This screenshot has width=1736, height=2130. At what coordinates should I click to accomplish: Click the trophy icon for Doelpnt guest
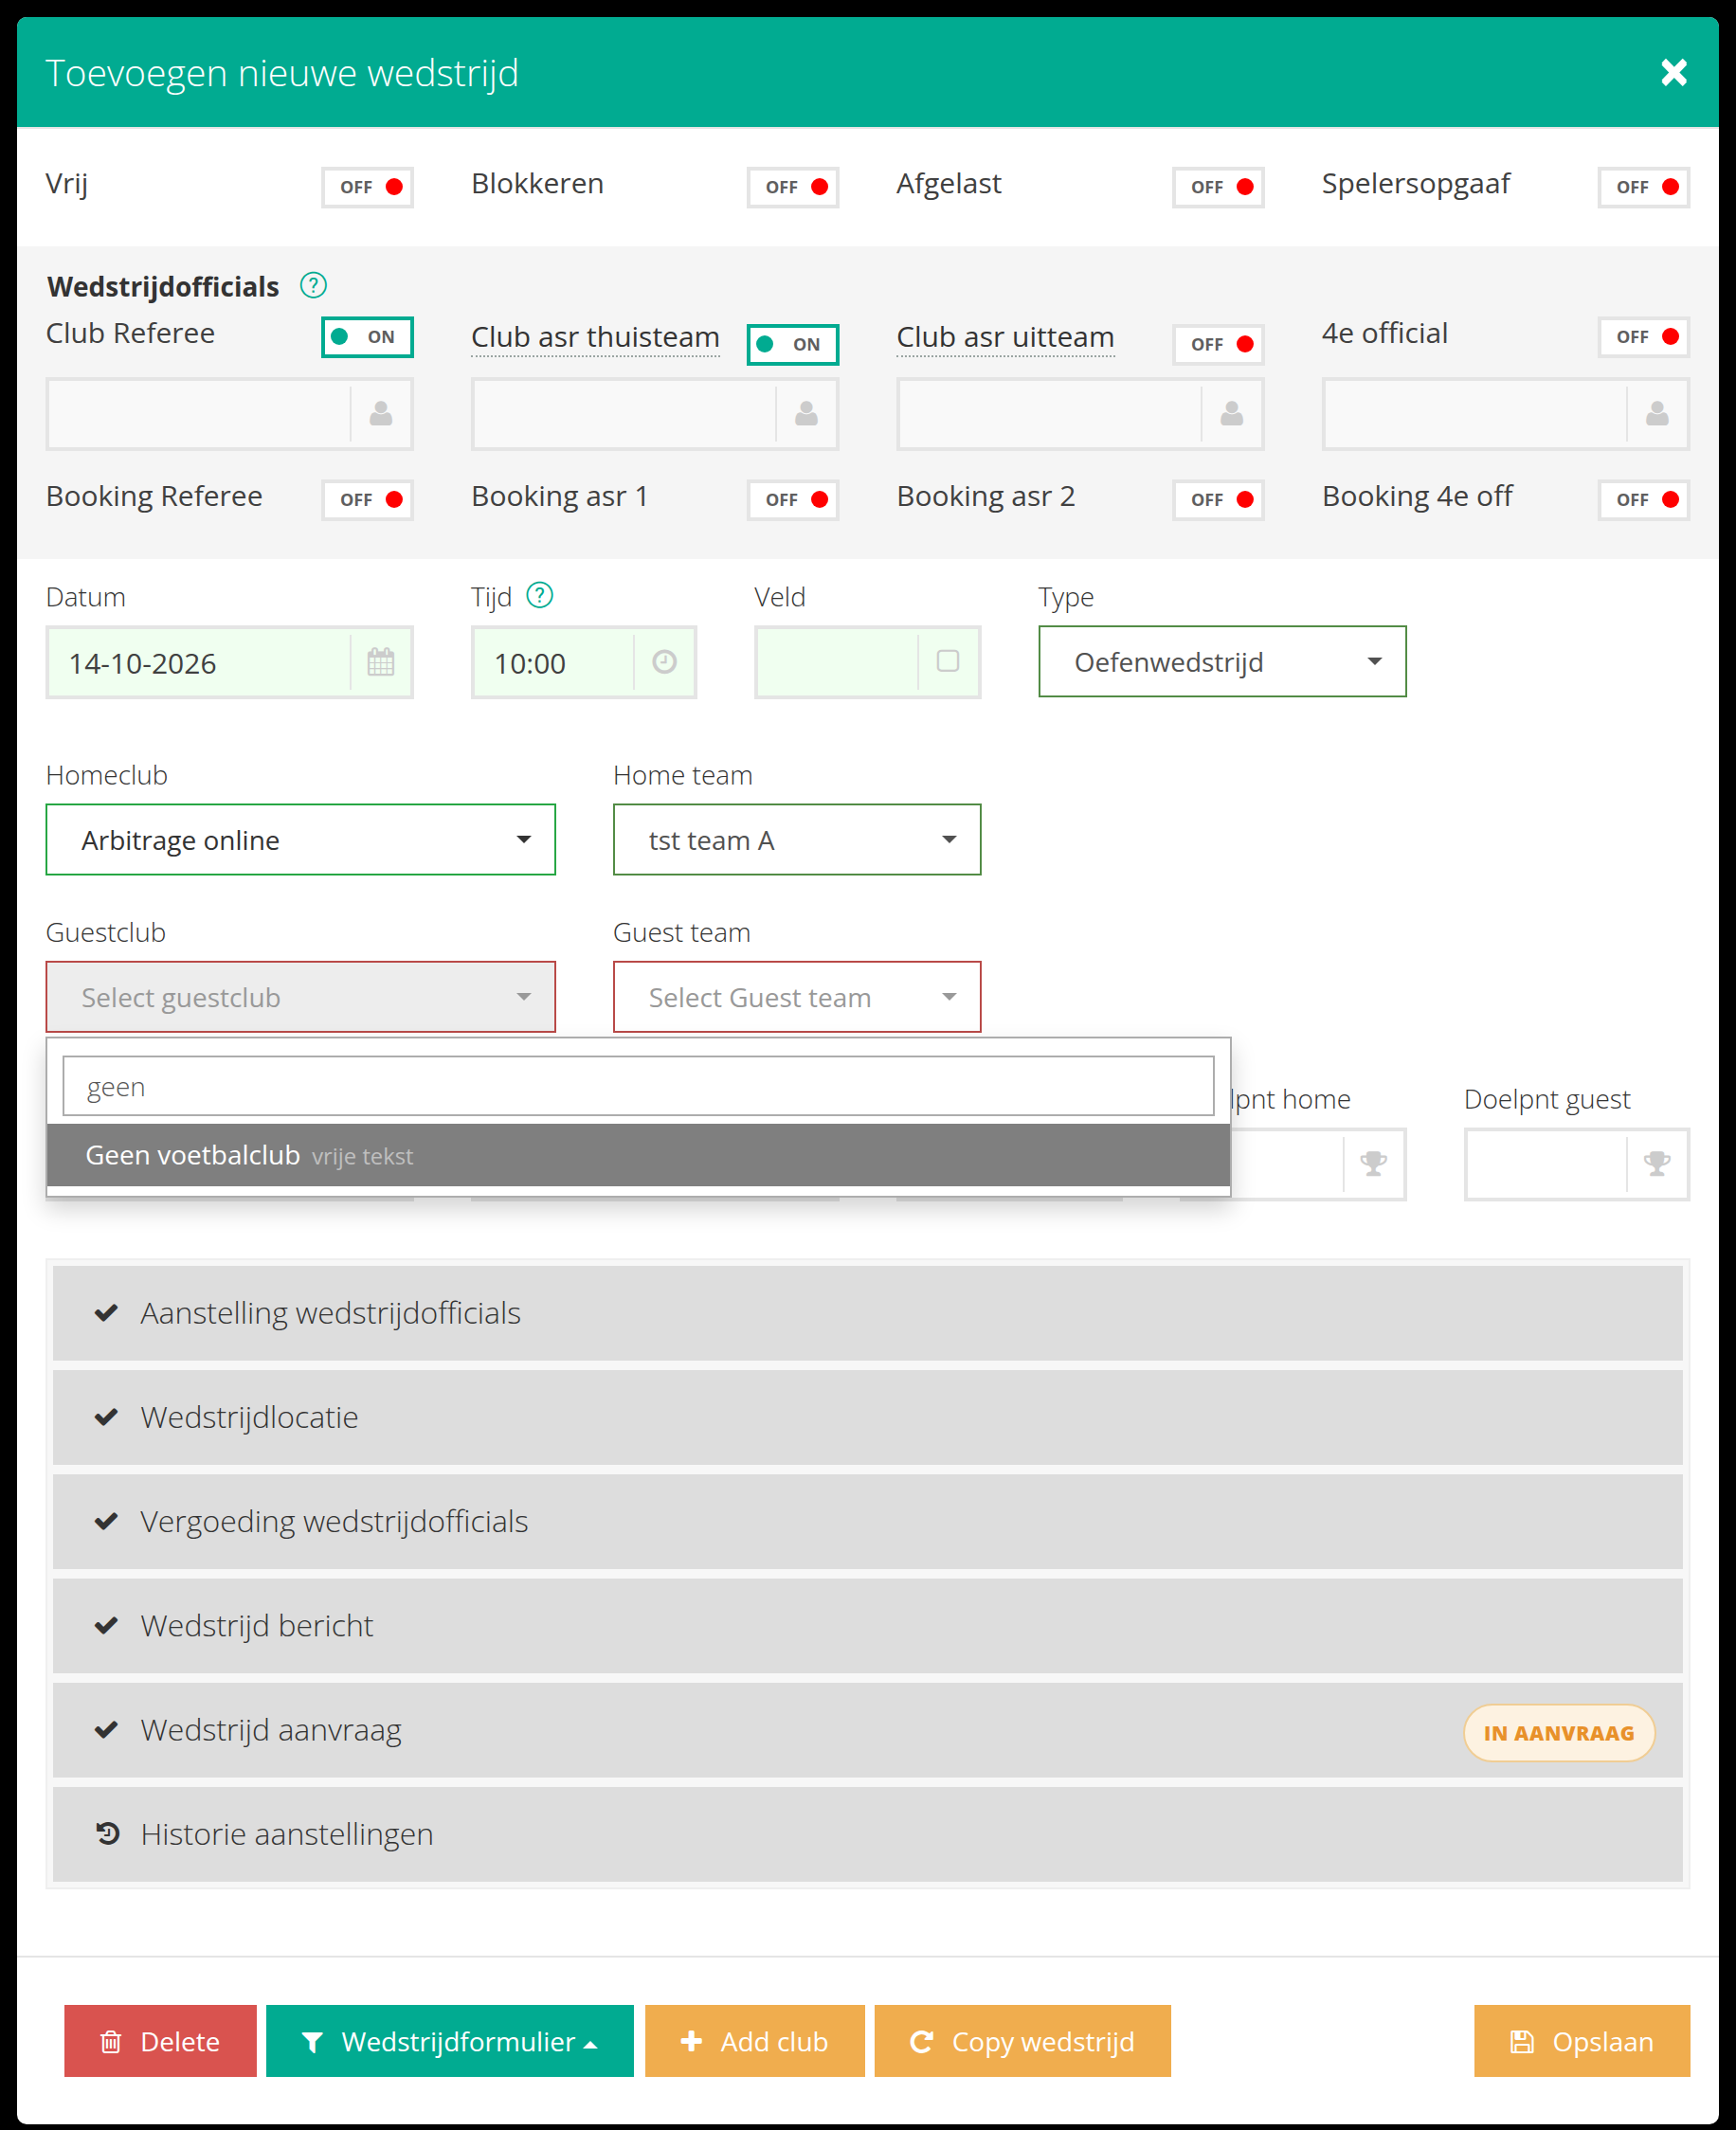tap(1657, 1164)
